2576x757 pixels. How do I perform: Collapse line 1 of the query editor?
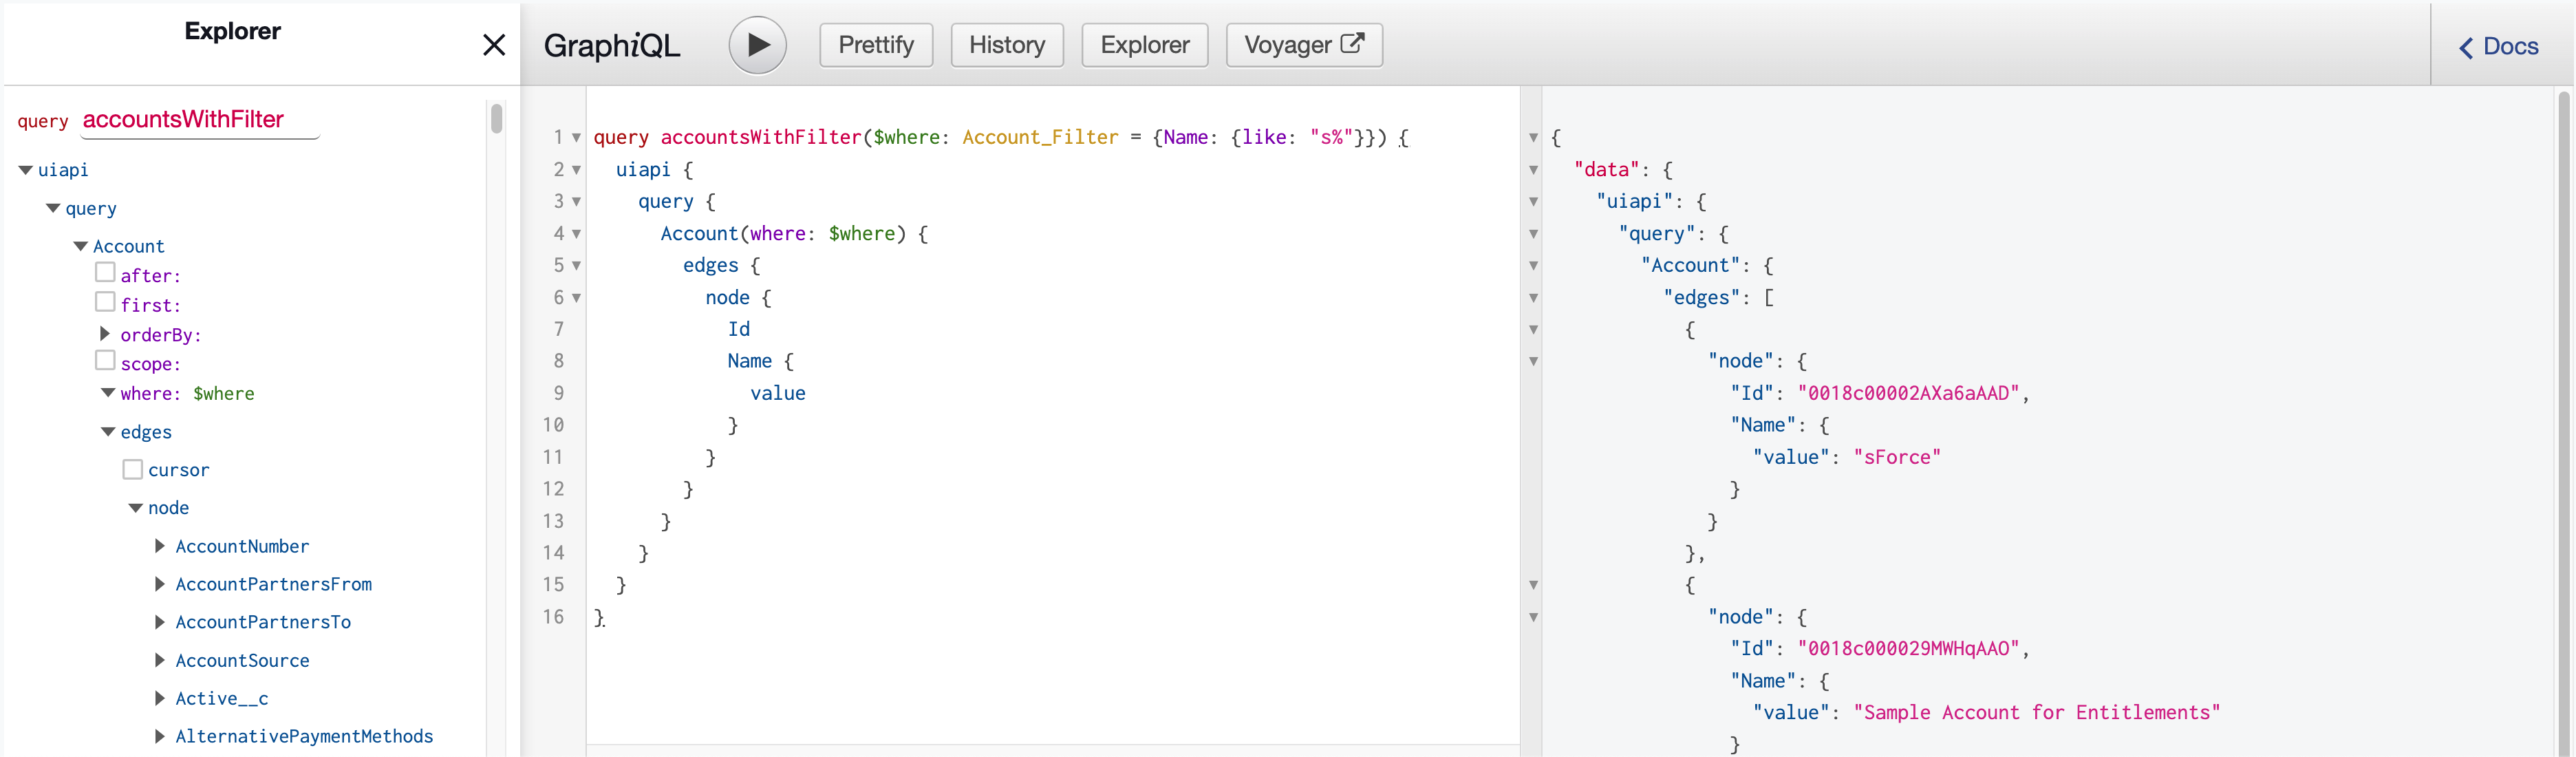[x=576, y=139]
